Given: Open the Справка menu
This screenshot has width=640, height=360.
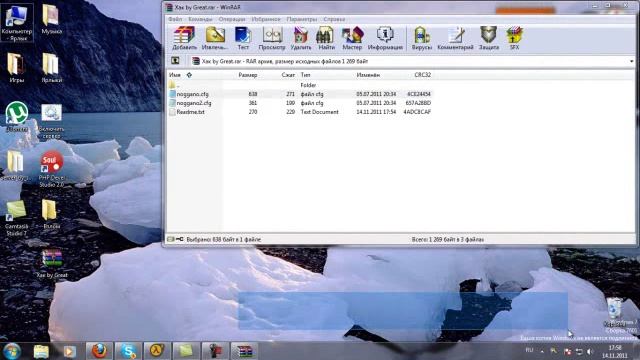Looking at the screenshot, I should pyautogui.click(x=334, y=19).
